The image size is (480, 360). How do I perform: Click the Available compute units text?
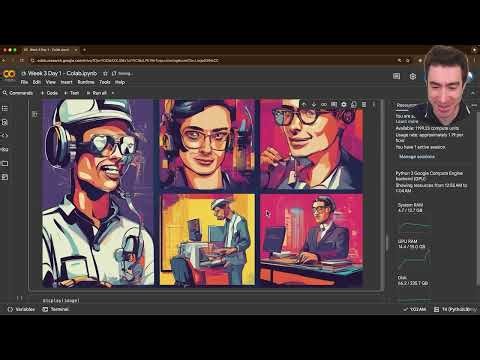click(427, 128)
